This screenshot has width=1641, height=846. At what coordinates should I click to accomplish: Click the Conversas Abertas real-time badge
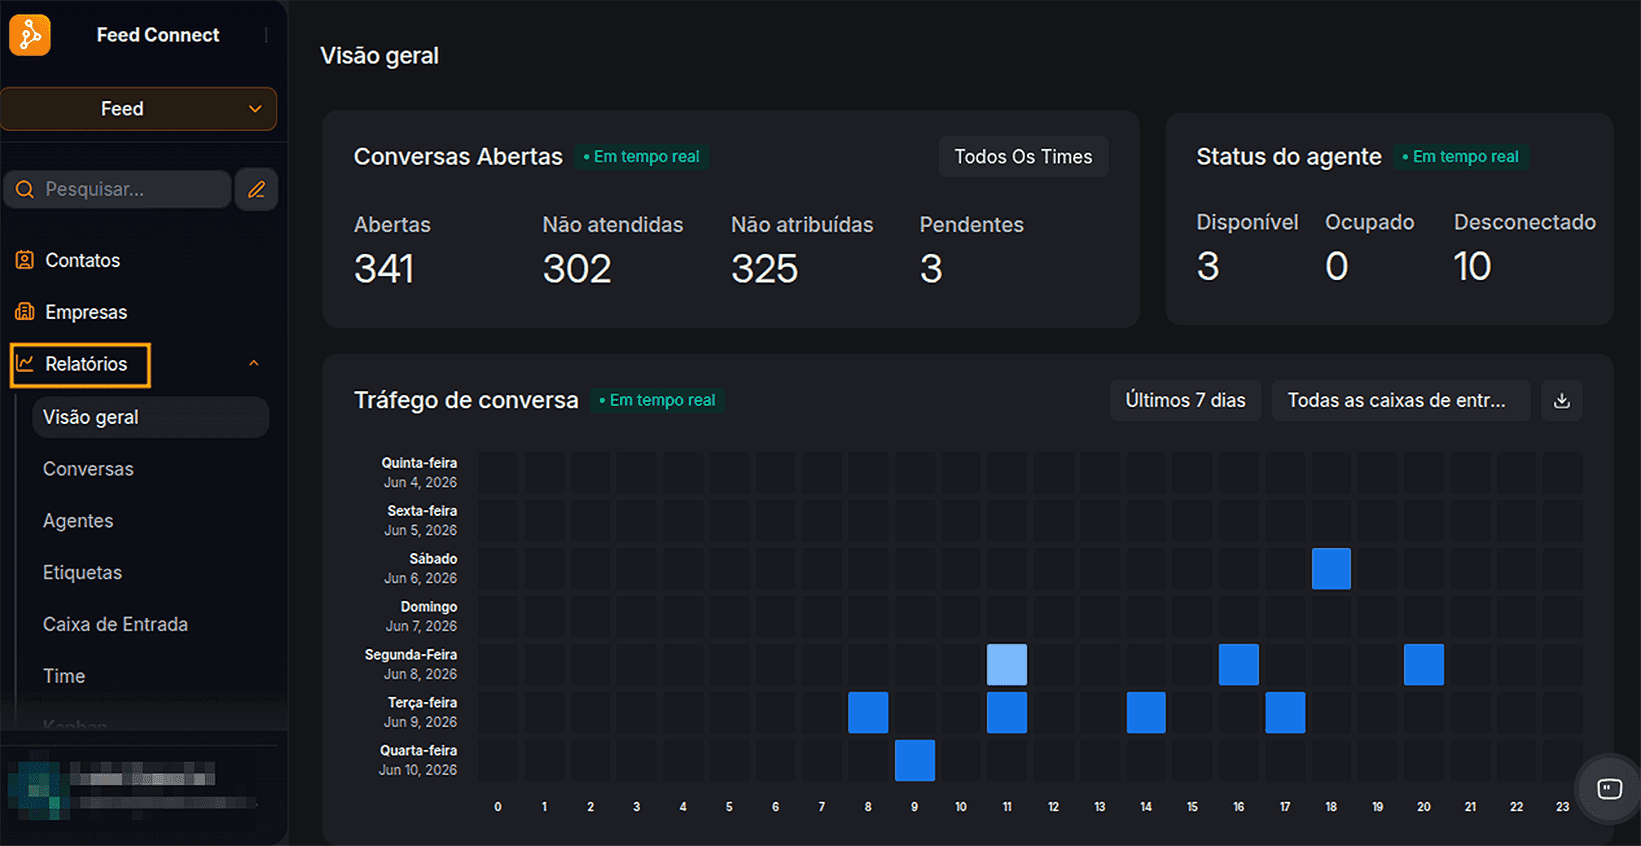coord(642,157)
